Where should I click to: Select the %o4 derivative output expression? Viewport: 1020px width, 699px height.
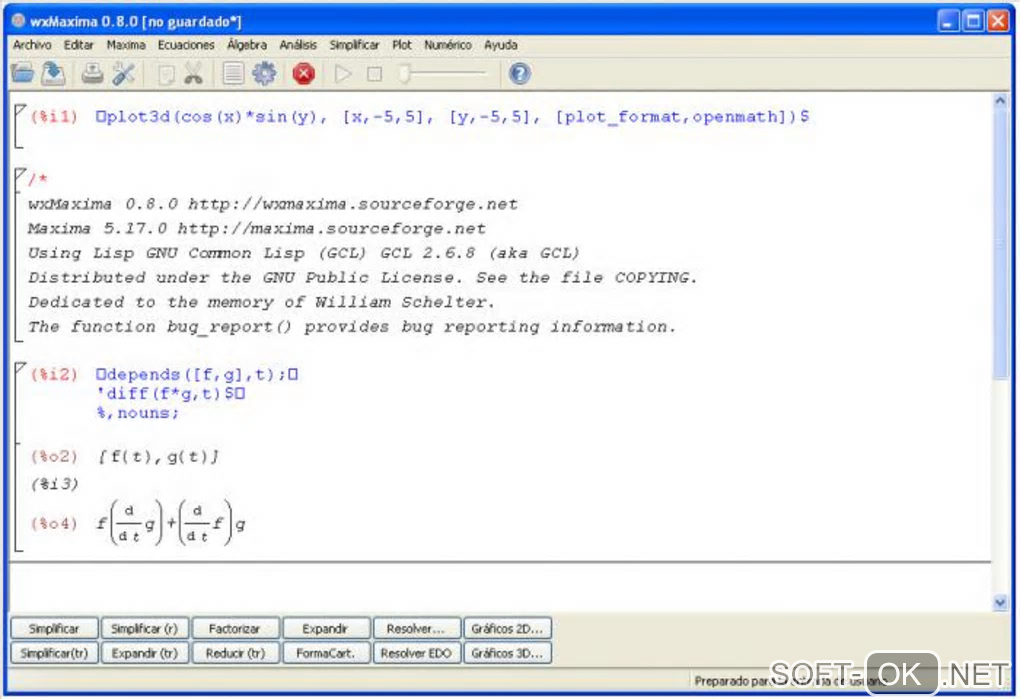tap(171, 523)
